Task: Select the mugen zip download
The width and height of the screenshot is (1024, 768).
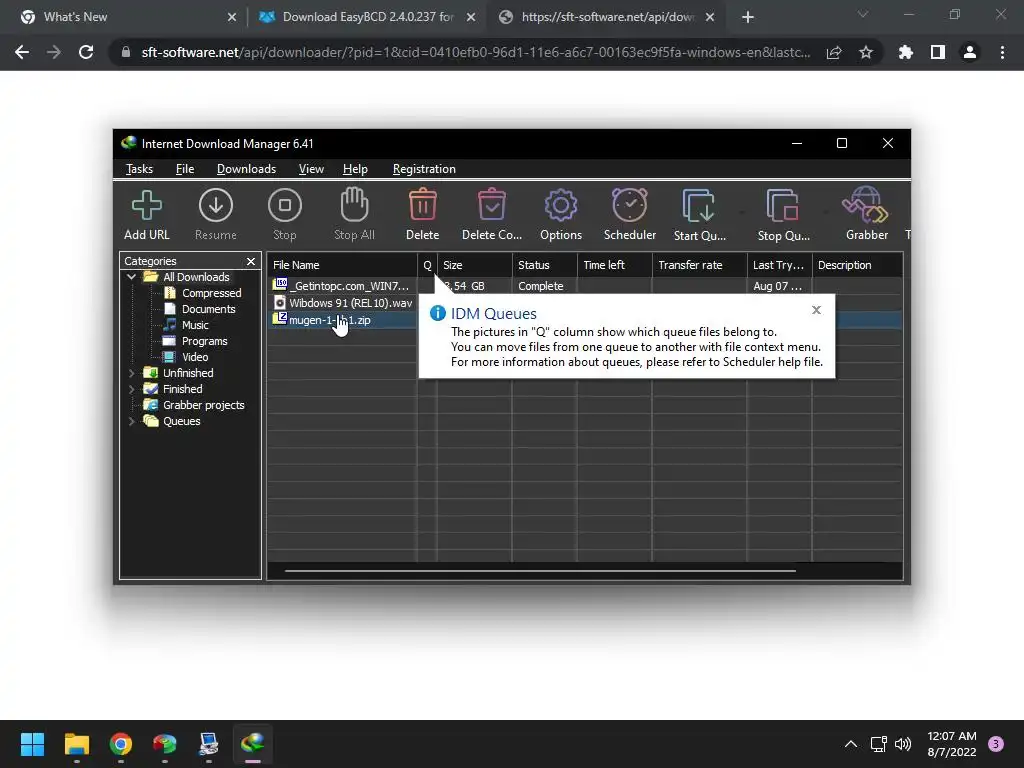Action: point(329,320)
